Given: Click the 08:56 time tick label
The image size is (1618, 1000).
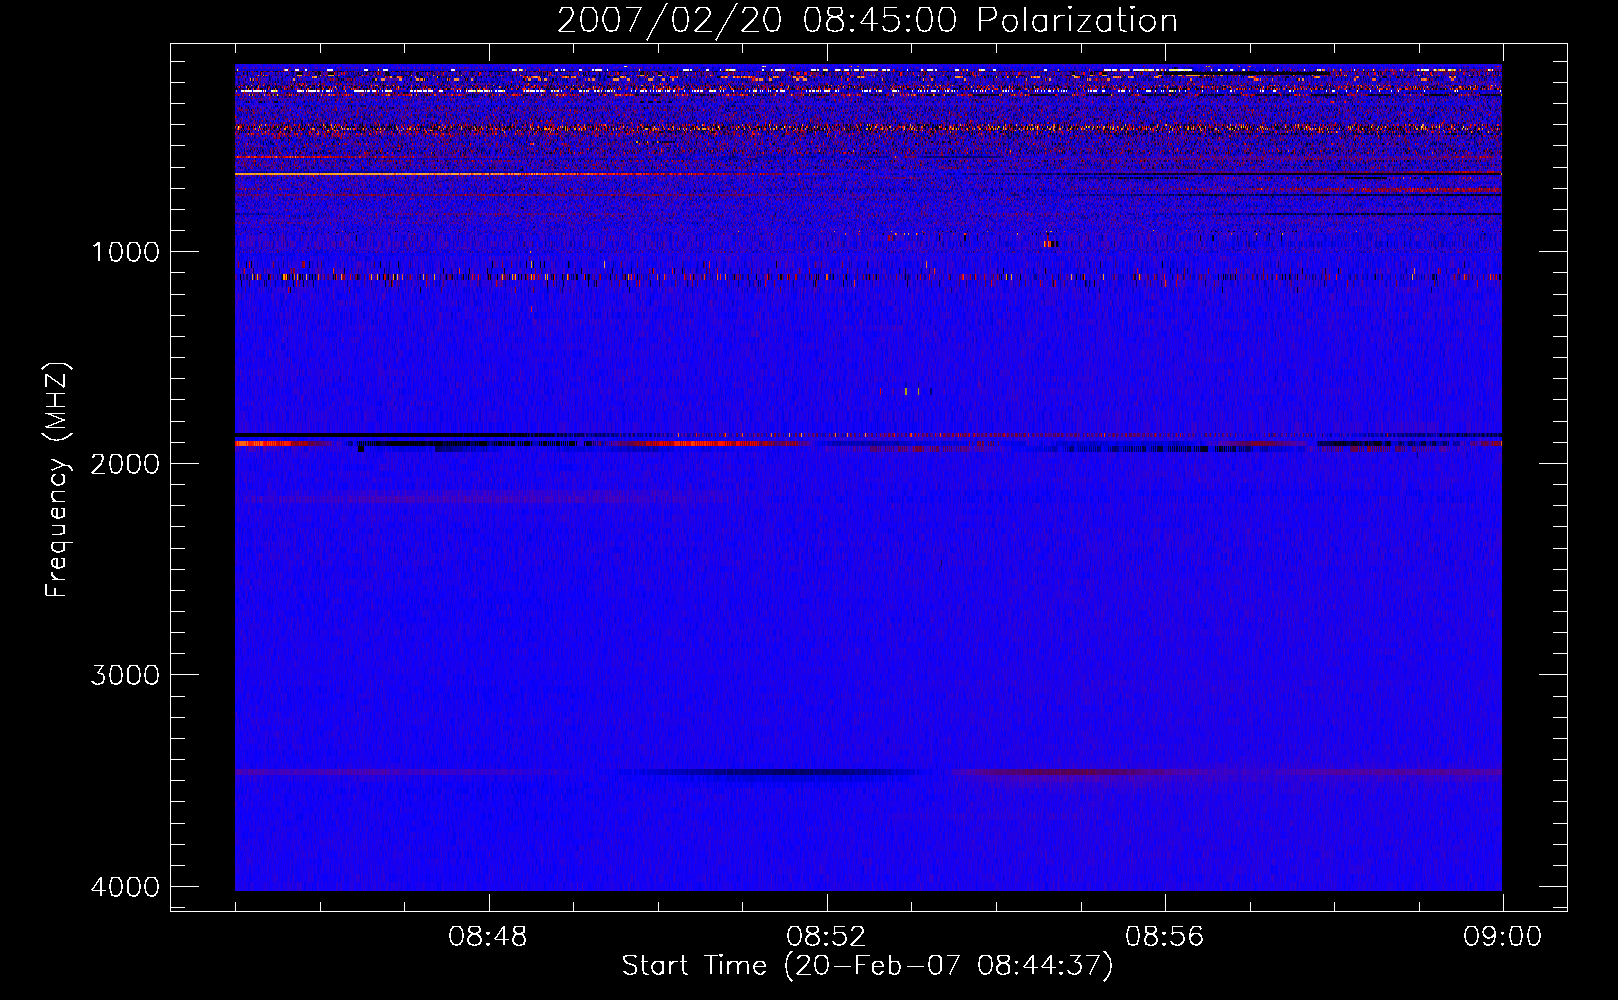Looking at the screenshot, I should 1165,937.
